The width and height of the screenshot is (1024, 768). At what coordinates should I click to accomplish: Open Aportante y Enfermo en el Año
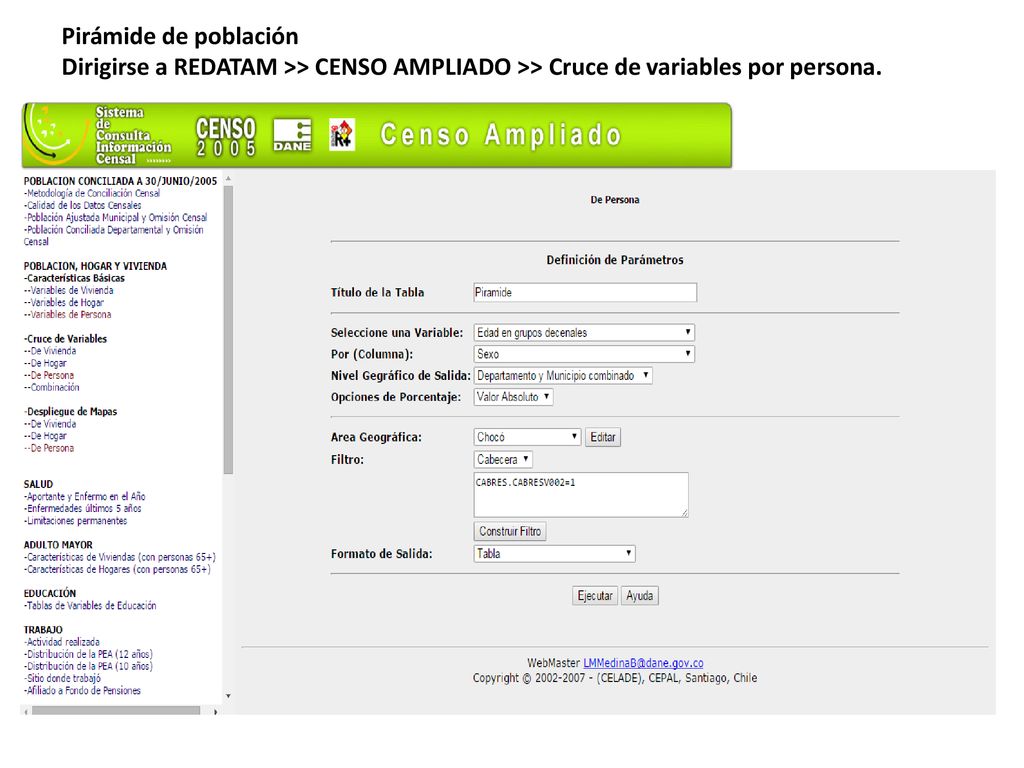(85, 496)
